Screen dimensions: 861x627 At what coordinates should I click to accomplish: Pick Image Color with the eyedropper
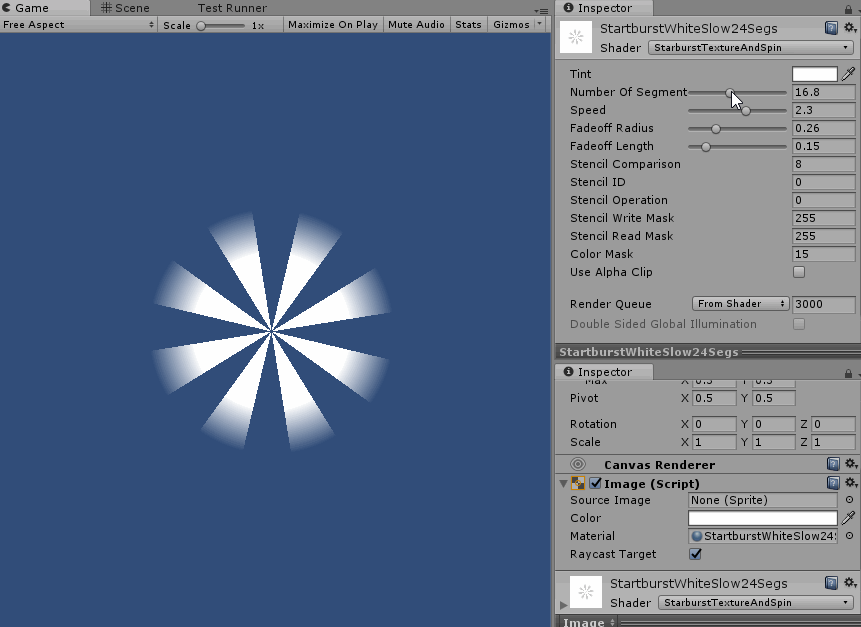point(848,518)
